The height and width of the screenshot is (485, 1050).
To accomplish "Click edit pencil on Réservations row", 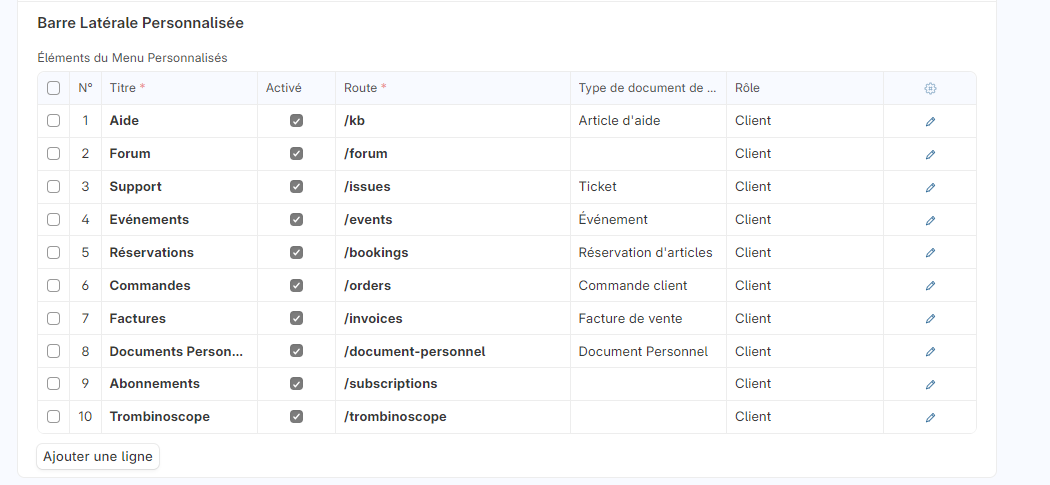I will [x=930, y=253].
